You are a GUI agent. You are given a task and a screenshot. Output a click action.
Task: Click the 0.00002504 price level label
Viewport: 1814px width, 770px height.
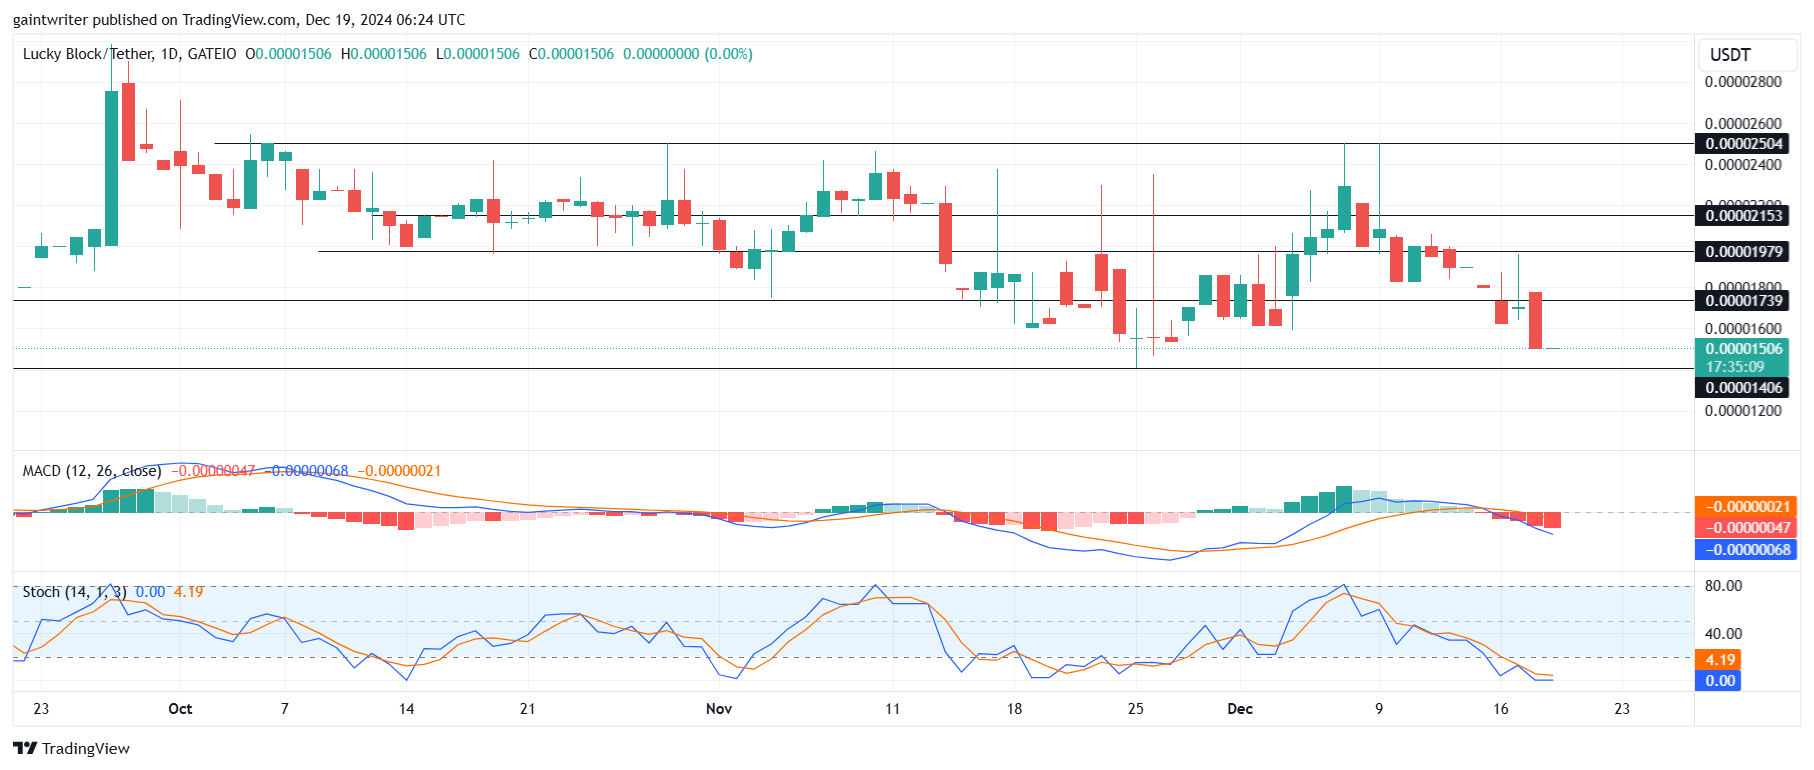coord(1744,144)
